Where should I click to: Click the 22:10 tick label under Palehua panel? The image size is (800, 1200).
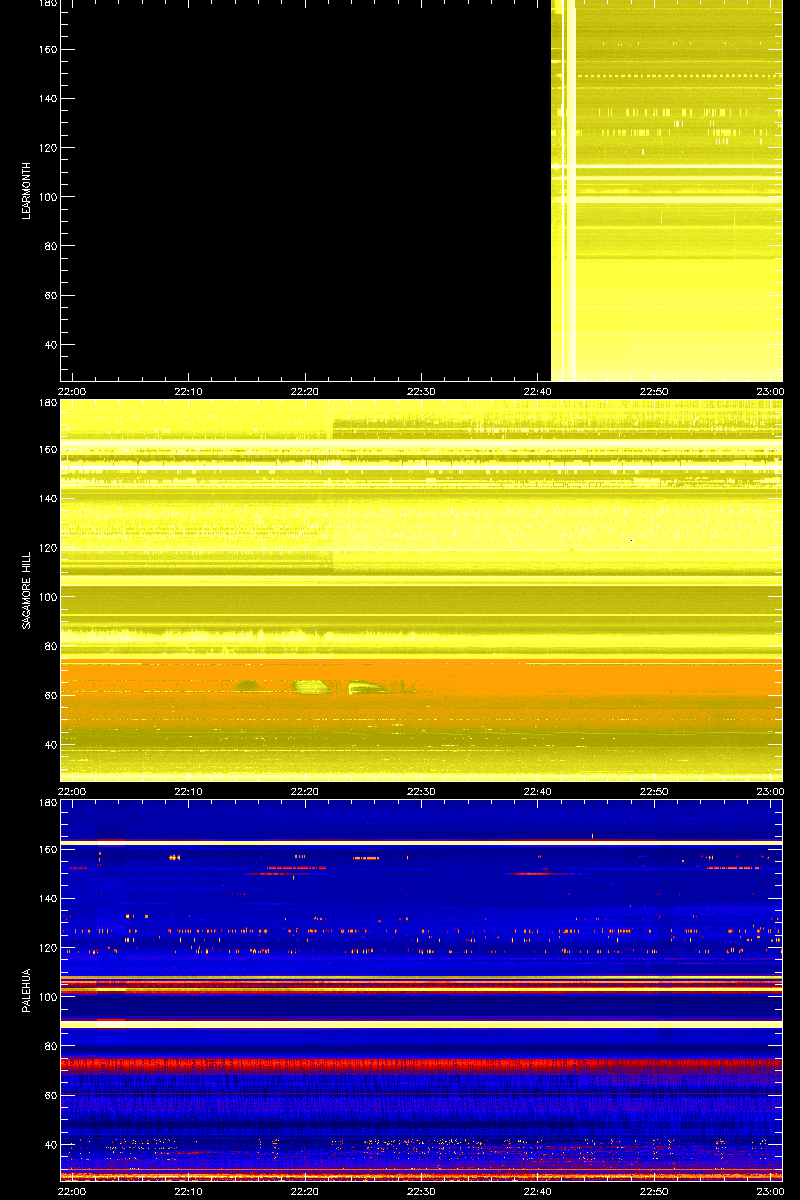click(x=189, y=1191)
